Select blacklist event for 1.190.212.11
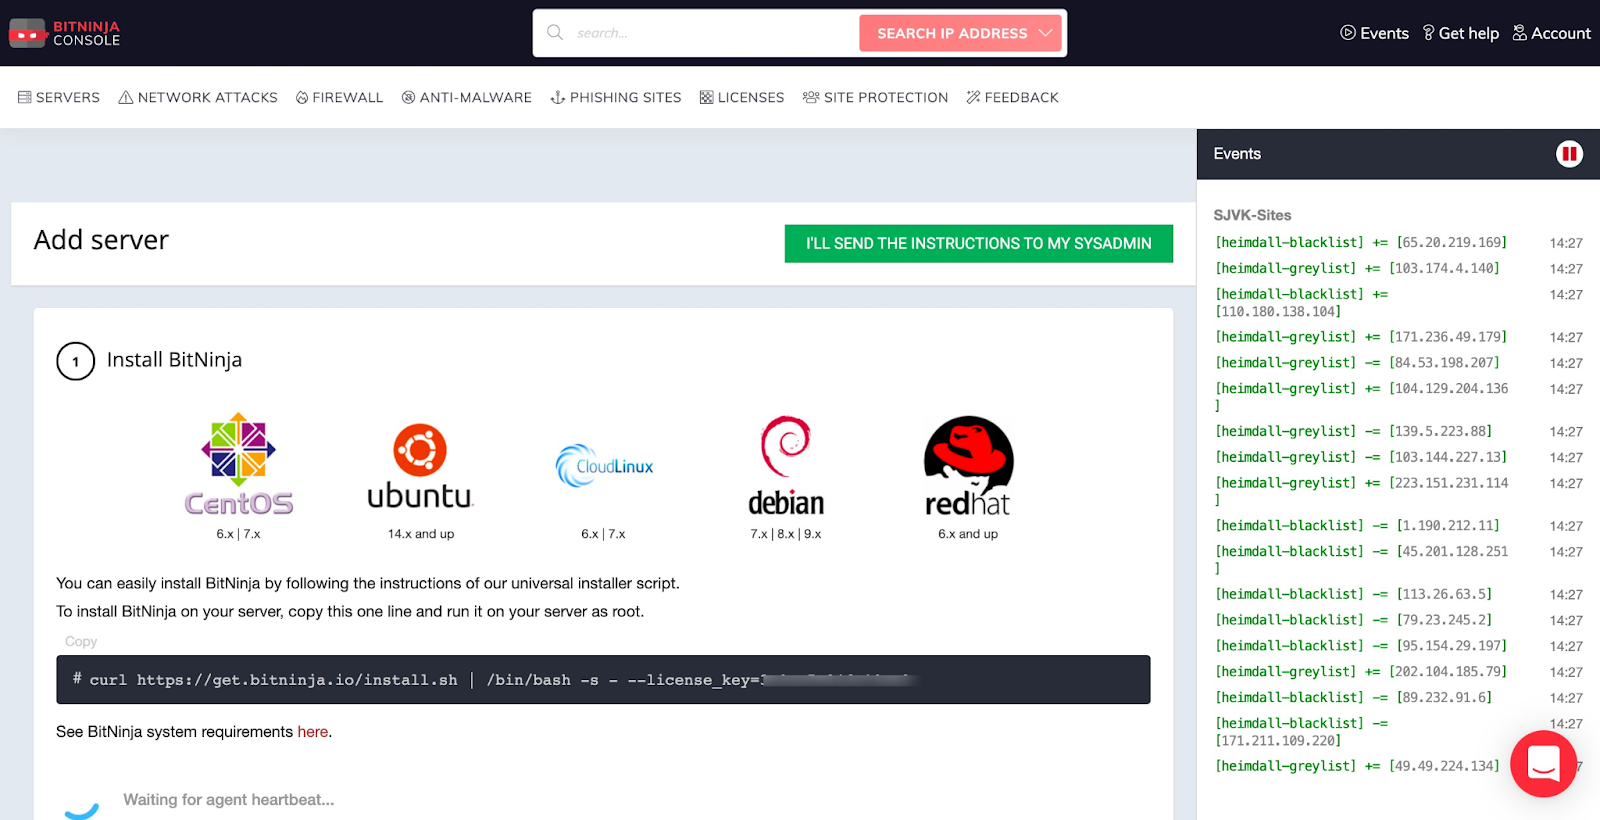This screenshot has height=820, width=1600. click(x=1357, y=525)
